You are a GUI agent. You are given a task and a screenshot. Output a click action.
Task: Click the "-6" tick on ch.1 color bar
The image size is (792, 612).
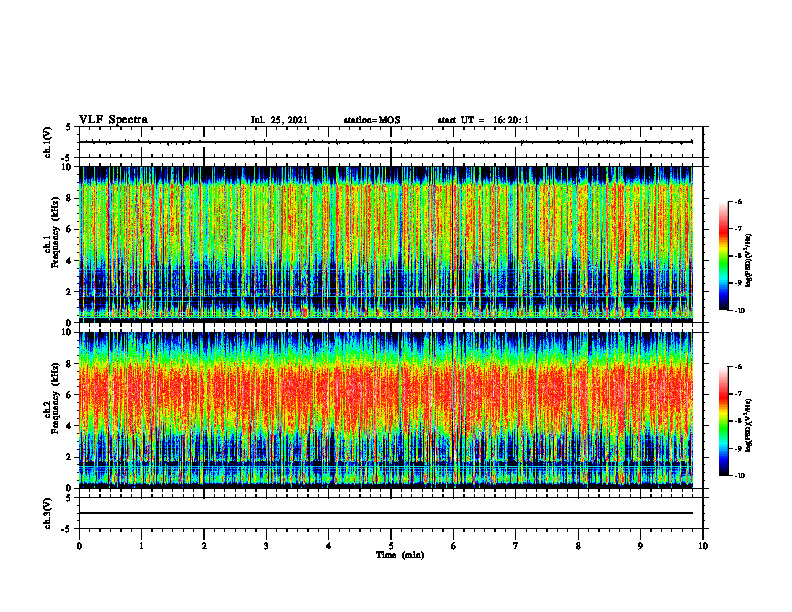pyautogui.click(x=738, y=201)
